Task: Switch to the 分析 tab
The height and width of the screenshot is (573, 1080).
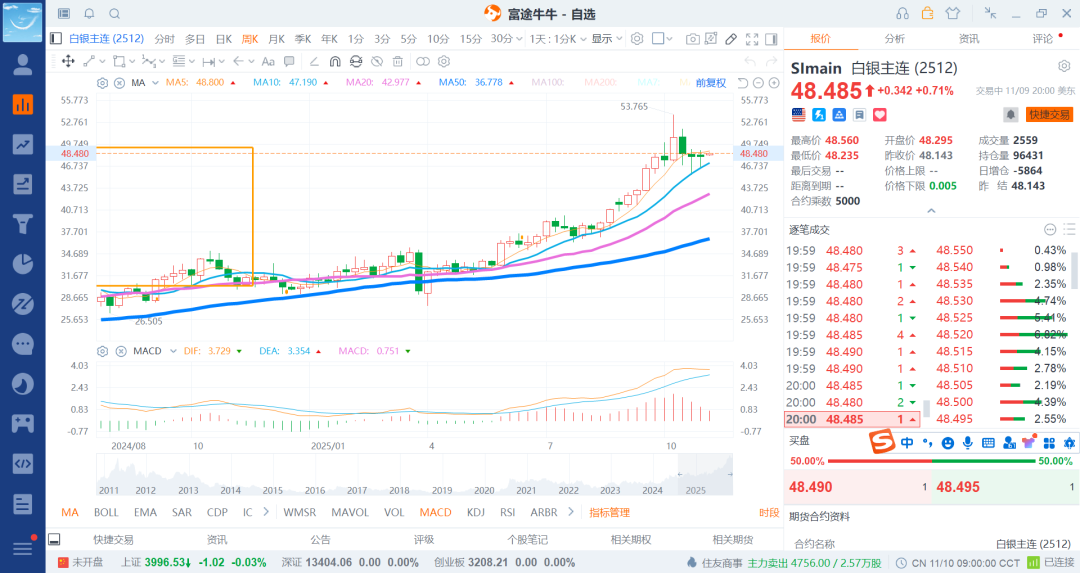Action: [894, 39]
